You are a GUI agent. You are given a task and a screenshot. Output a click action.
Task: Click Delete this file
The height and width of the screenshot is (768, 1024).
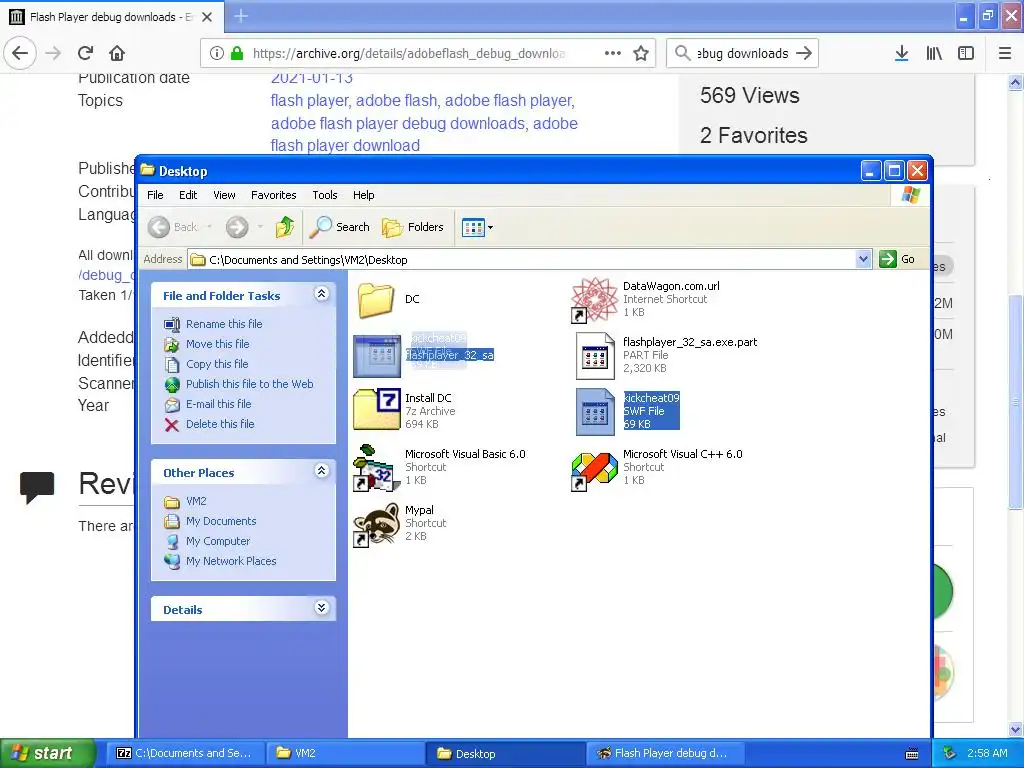pos(220,424)
